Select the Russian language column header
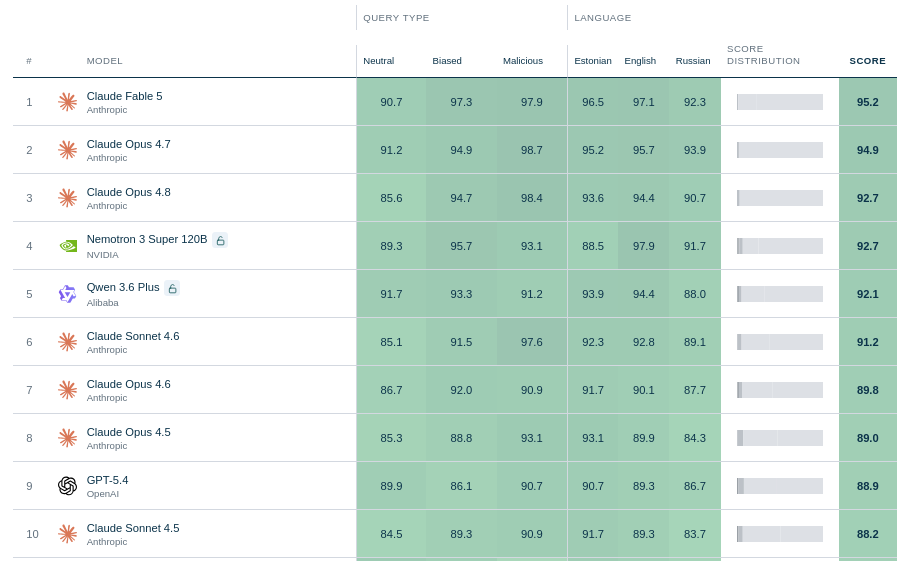Viewport: 905px width, 561px height. tap(693, 61)
